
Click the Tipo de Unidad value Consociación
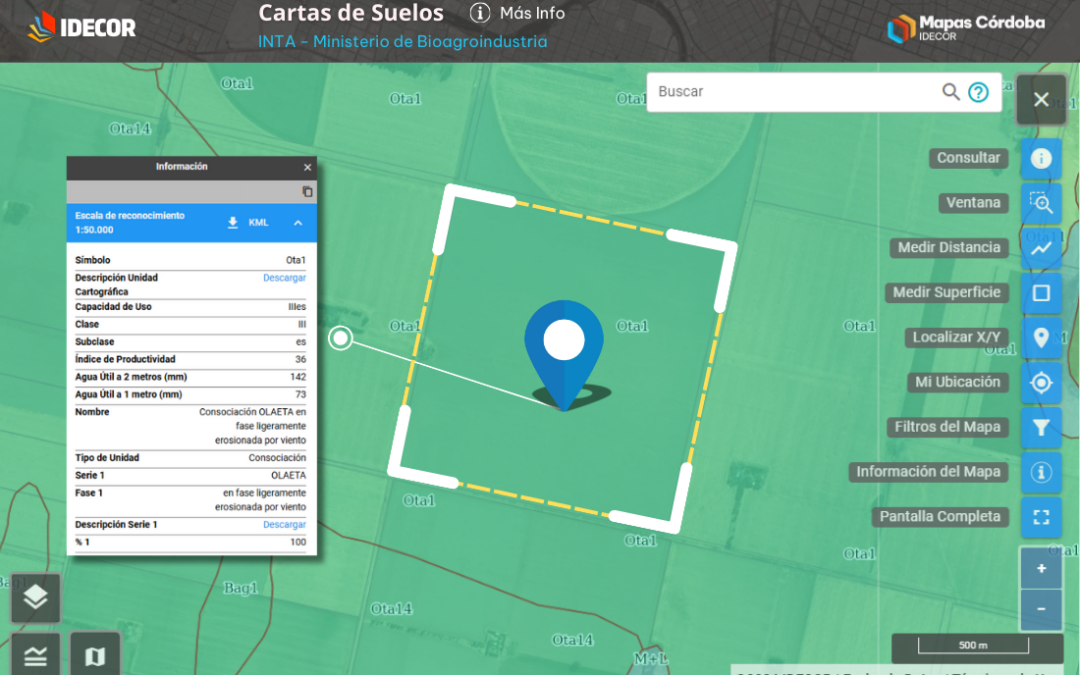click(x=277, y=457)
